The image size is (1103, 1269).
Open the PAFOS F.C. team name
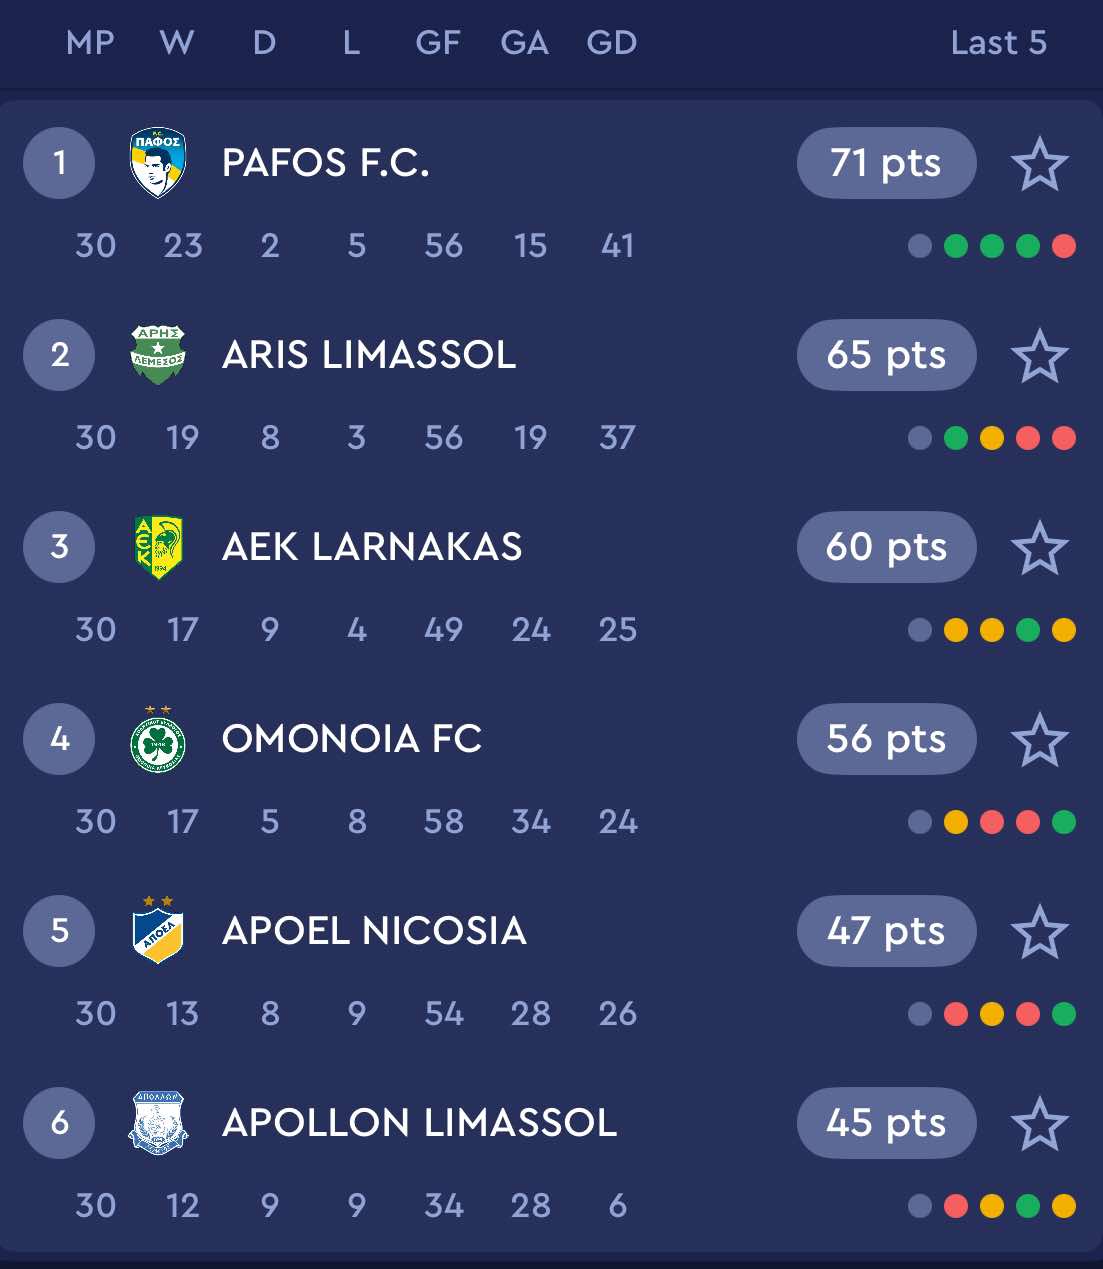326,163
